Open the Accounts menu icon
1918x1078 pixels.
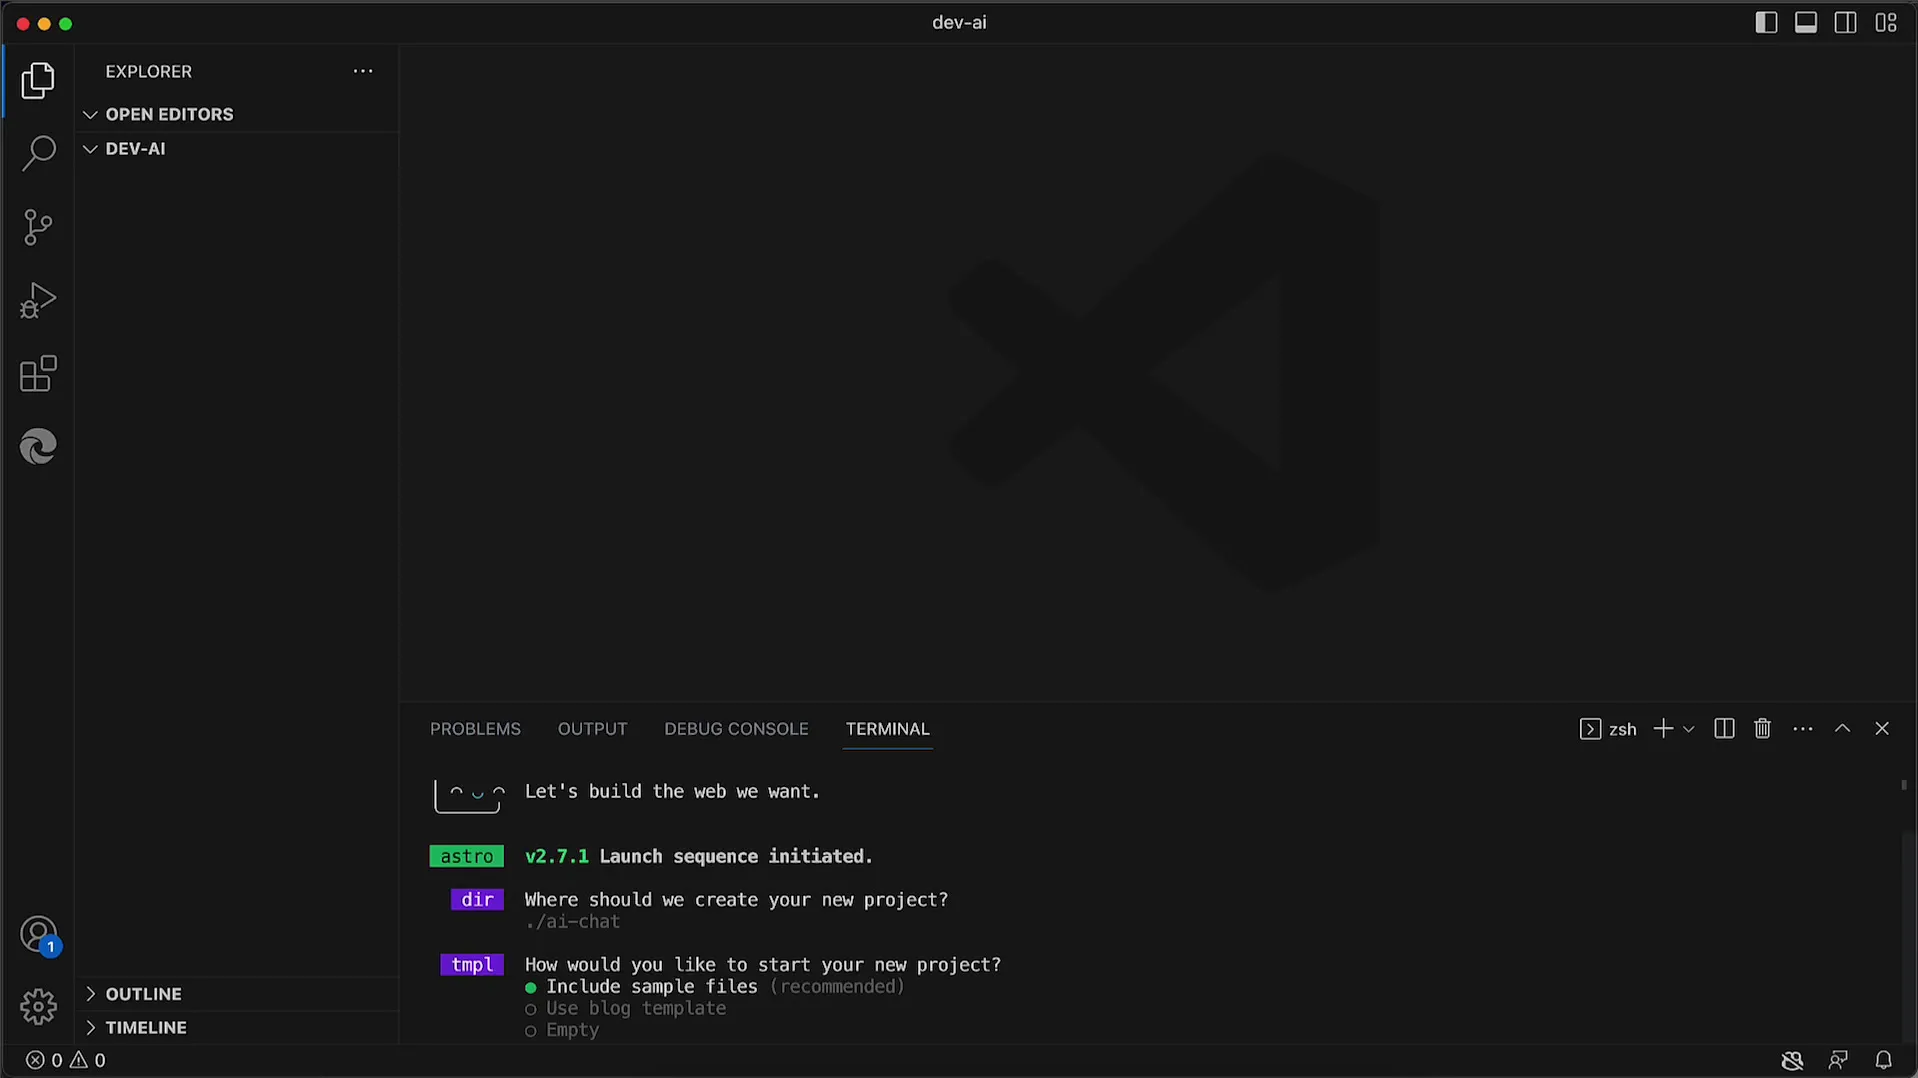(x=39, y=936)
